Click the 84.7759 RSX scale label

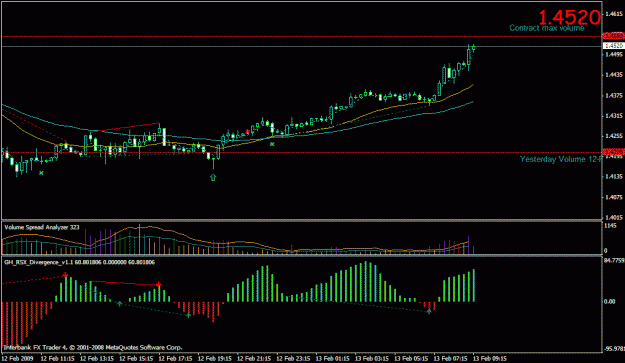tap(614, 261)
